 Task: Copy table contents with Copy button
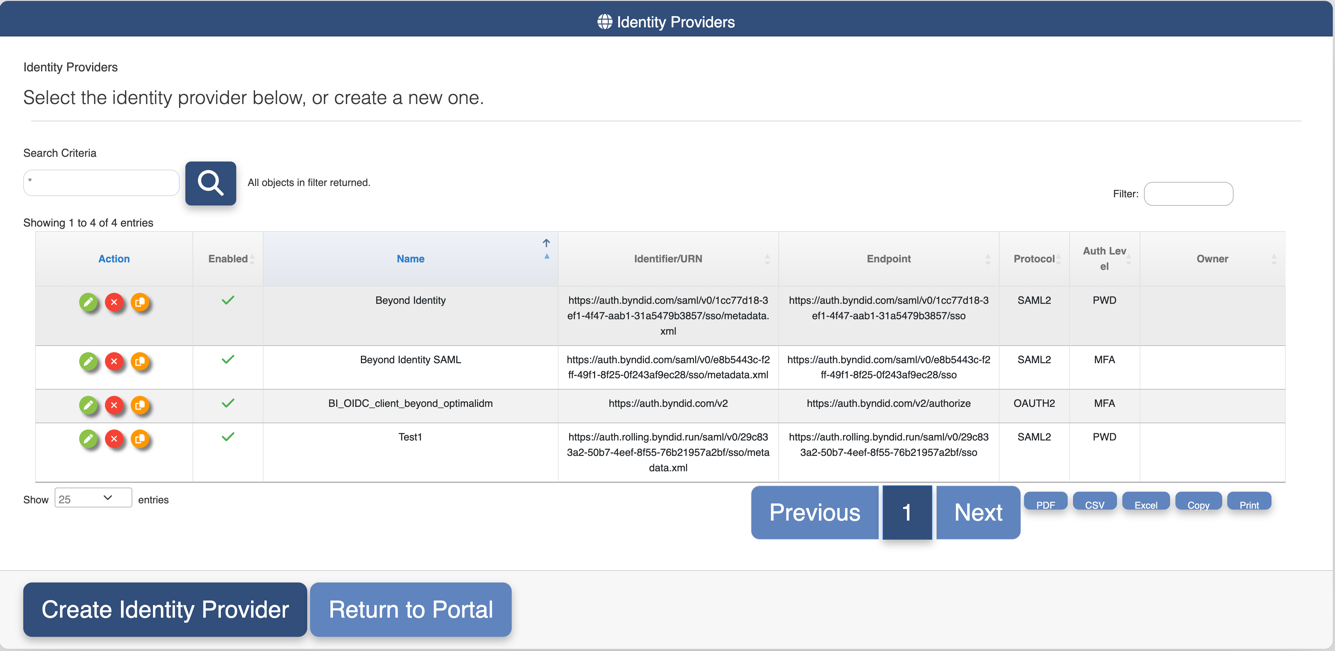click(x=1199, y=503)
